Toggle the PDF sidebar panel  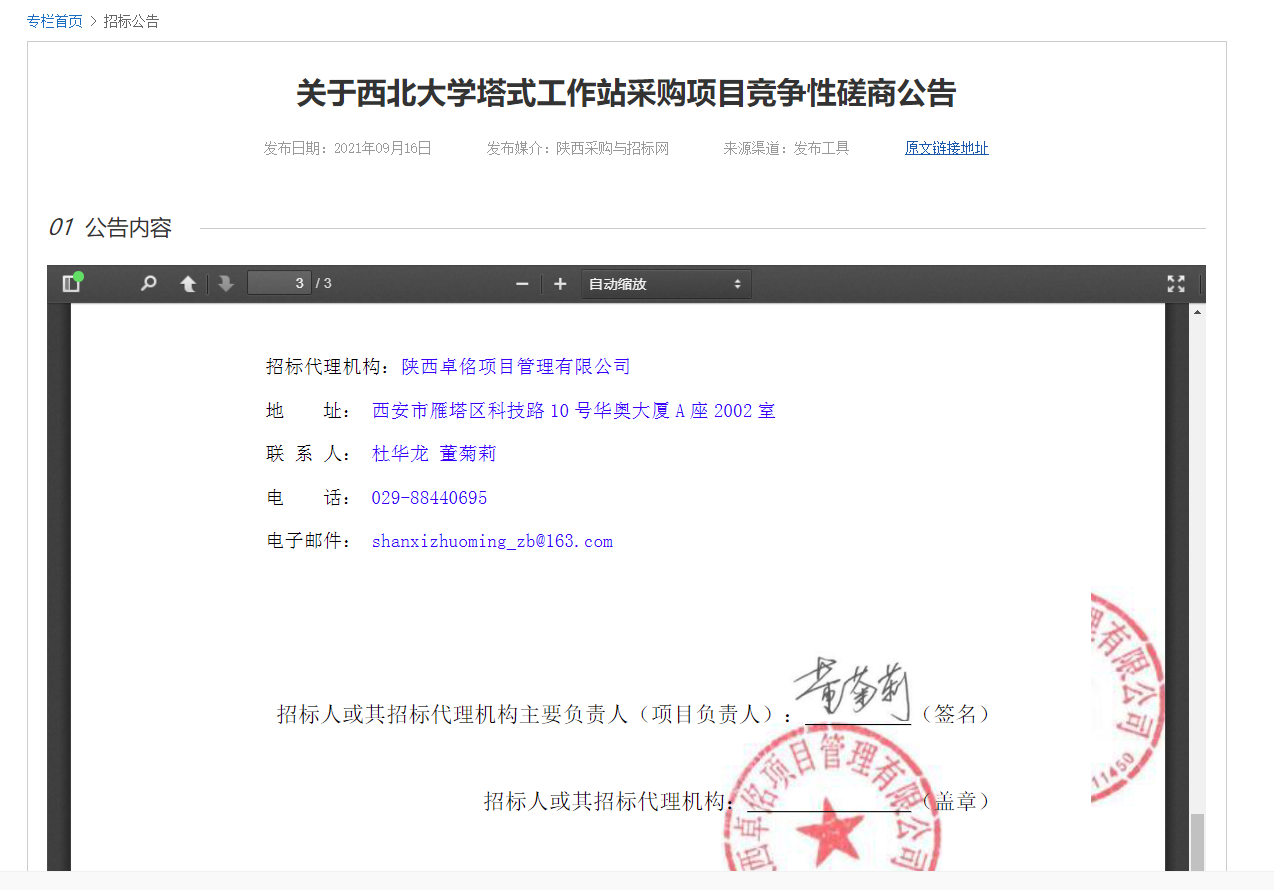71,284
